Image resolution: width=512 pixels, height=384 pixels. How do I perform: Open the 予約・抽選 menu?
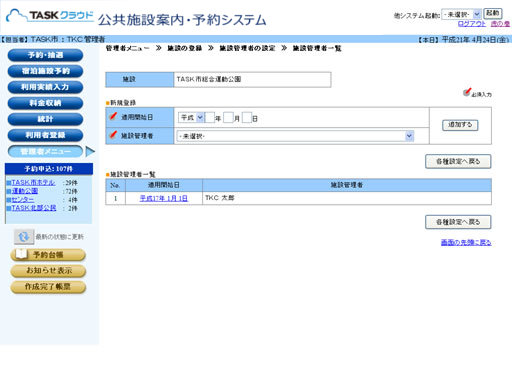45,55
